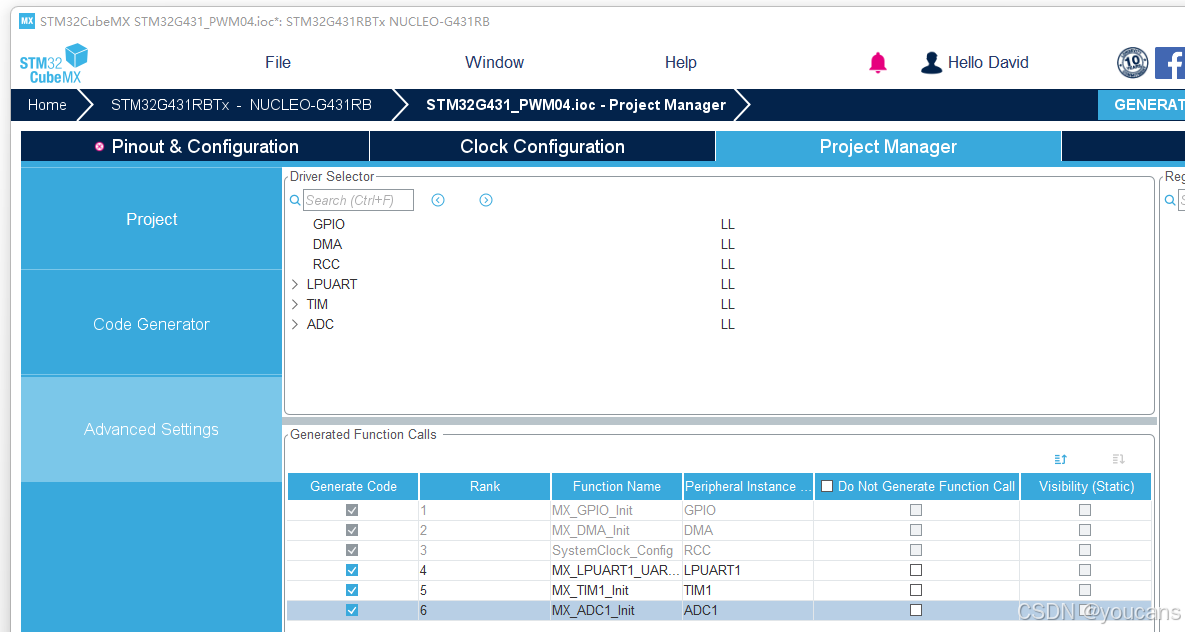The width and height of the screenshot is (1185, 632).
Task: Open the Project settings section
Action: 151,219
